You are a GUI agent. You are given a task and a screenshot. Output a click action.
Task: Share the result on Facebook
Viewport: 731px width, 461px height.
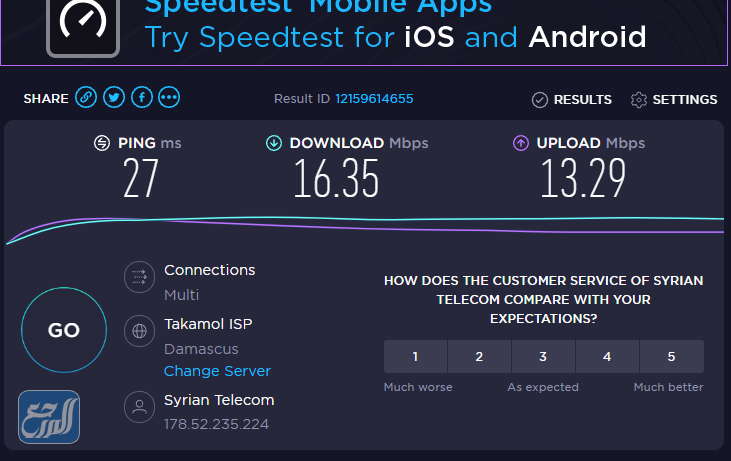pos(142,98)
